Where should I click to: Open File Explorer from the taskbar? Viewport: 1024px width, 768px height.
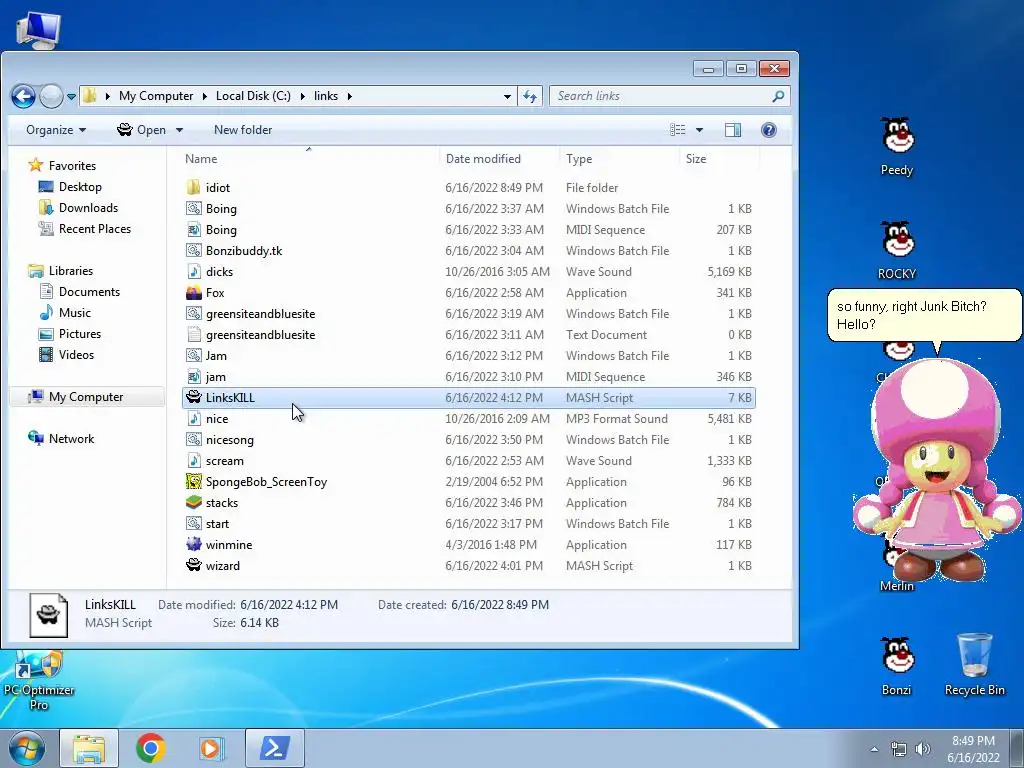[89, 748]
